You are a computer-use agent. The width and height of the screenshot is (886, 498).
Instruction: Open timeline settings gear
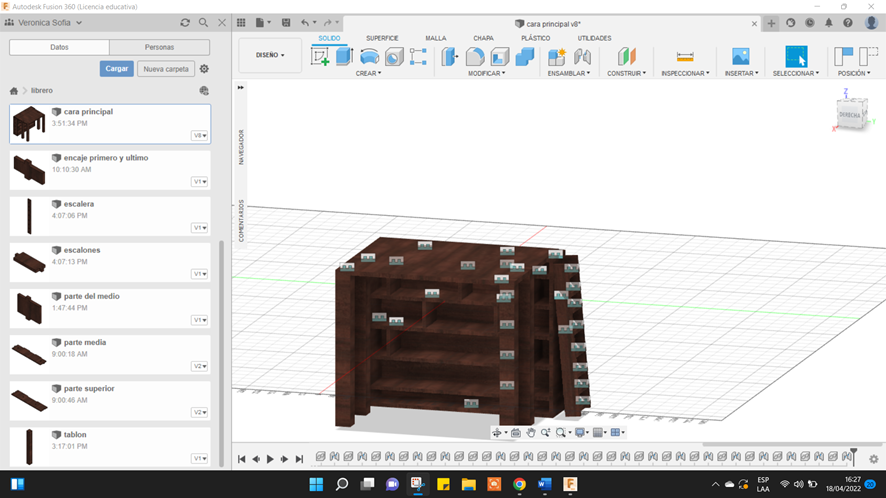tap(874, 459)
